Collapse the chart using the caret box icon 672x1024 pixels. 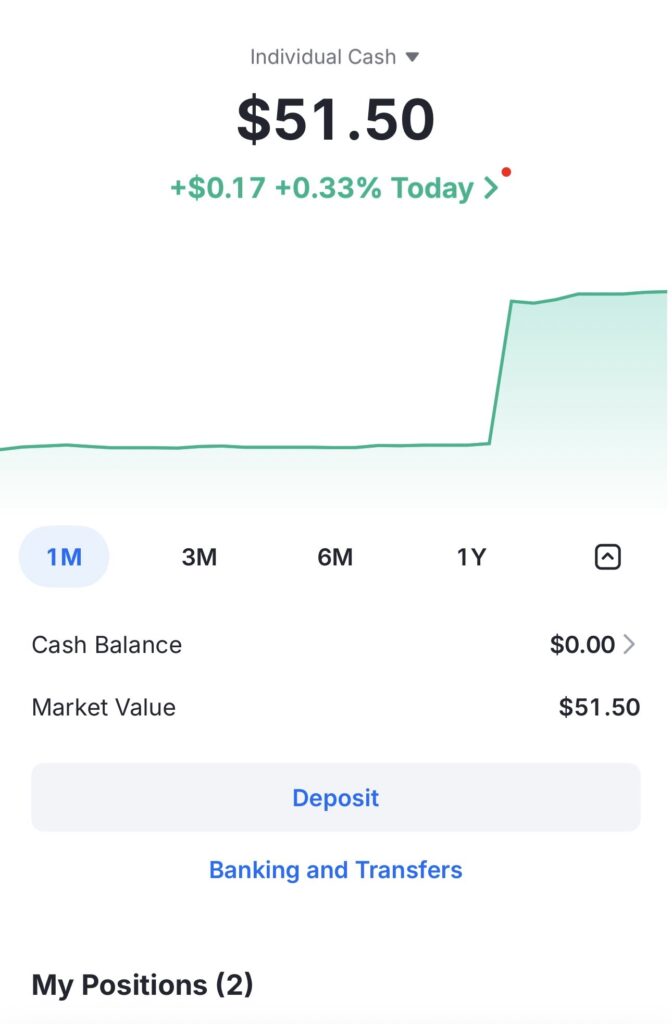click(x=607, y=557)
